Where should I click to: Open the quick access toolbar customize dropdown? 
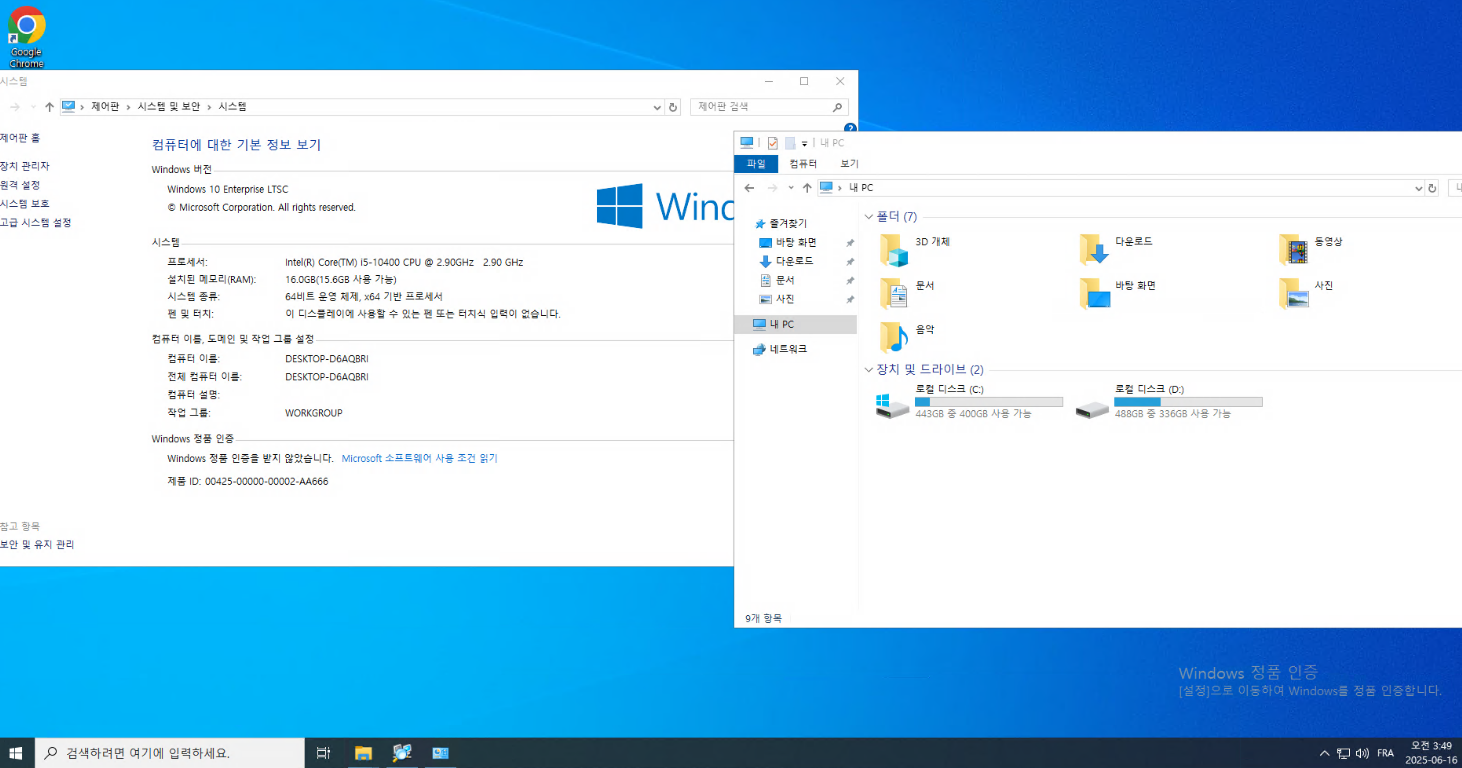coord(804,144)
